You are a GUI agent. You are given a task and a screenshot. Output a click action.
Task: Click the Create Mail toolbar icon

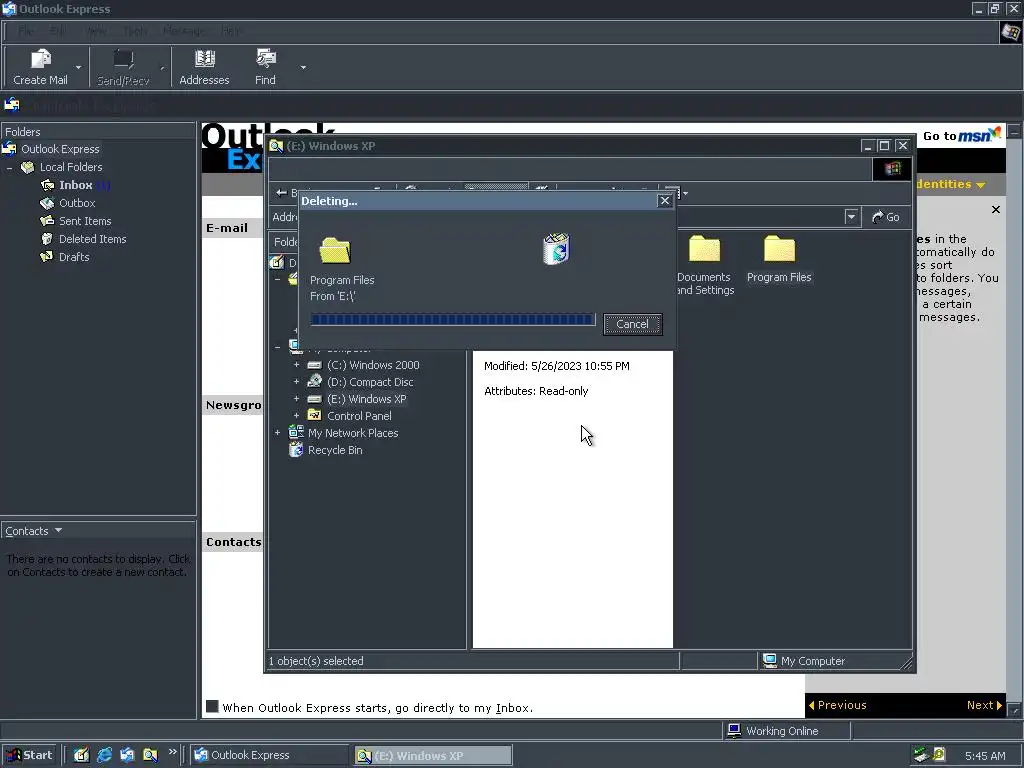coord(40,67)
